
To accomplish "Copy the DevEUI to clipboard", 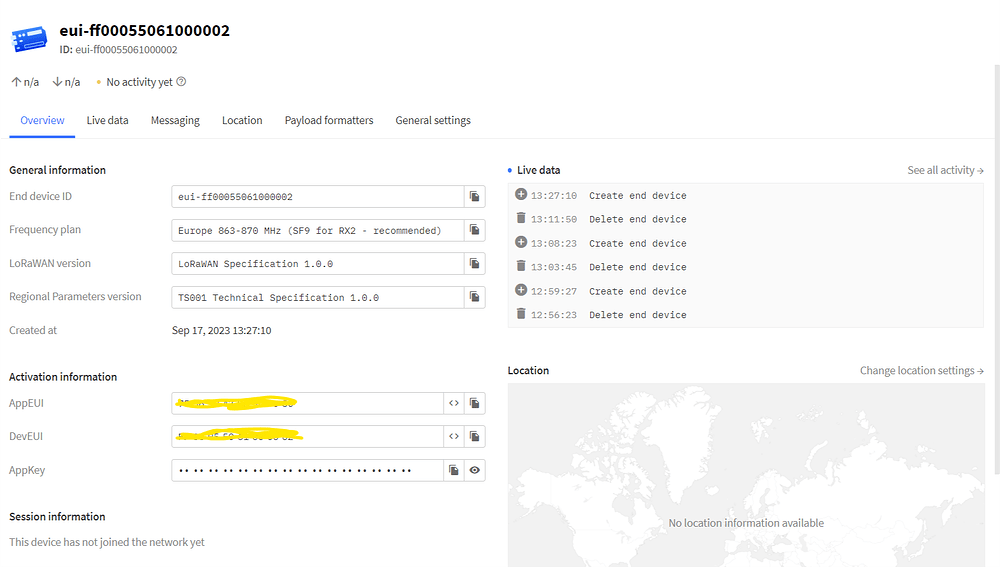I will (x=475, y=437).
